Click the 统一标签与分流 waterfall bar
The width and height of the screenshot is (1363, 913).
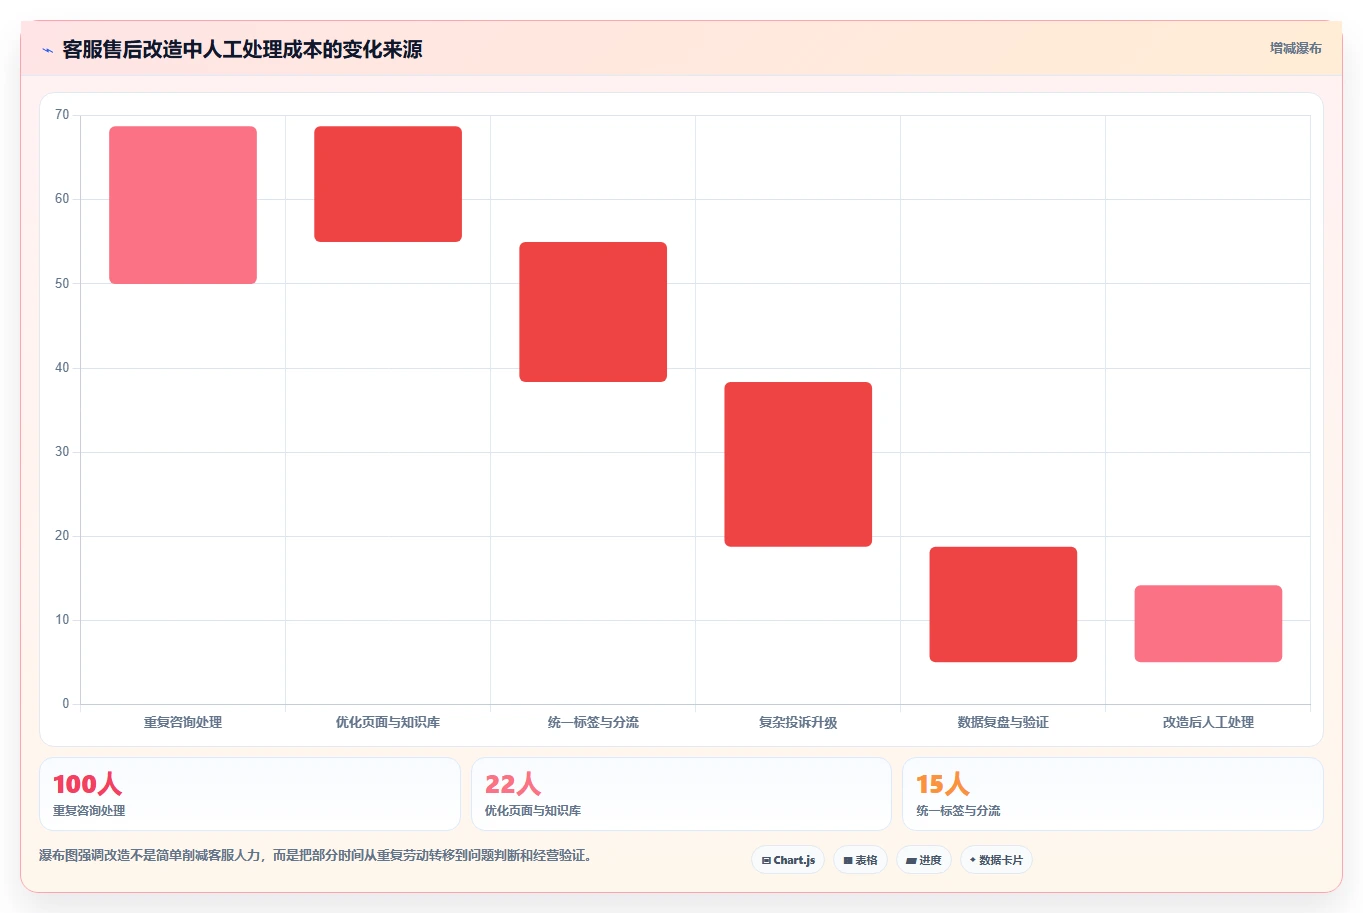click(x=593, y=312)
